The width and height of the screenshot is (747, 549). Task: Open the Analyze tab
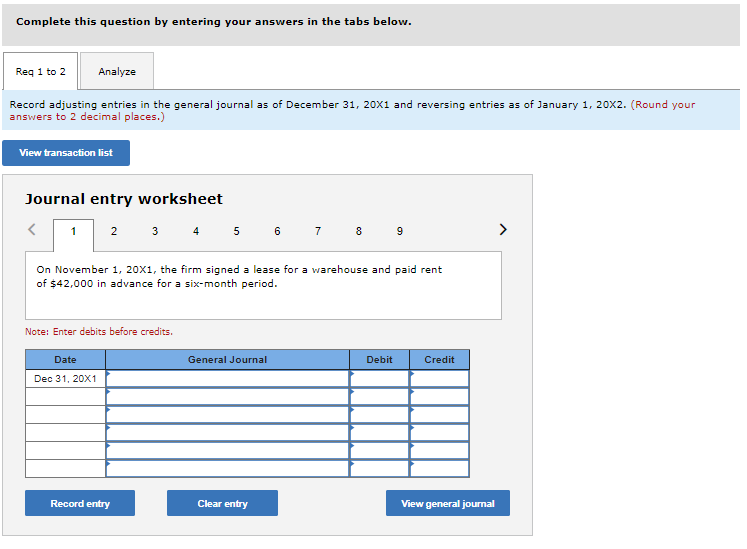[117, 71]
